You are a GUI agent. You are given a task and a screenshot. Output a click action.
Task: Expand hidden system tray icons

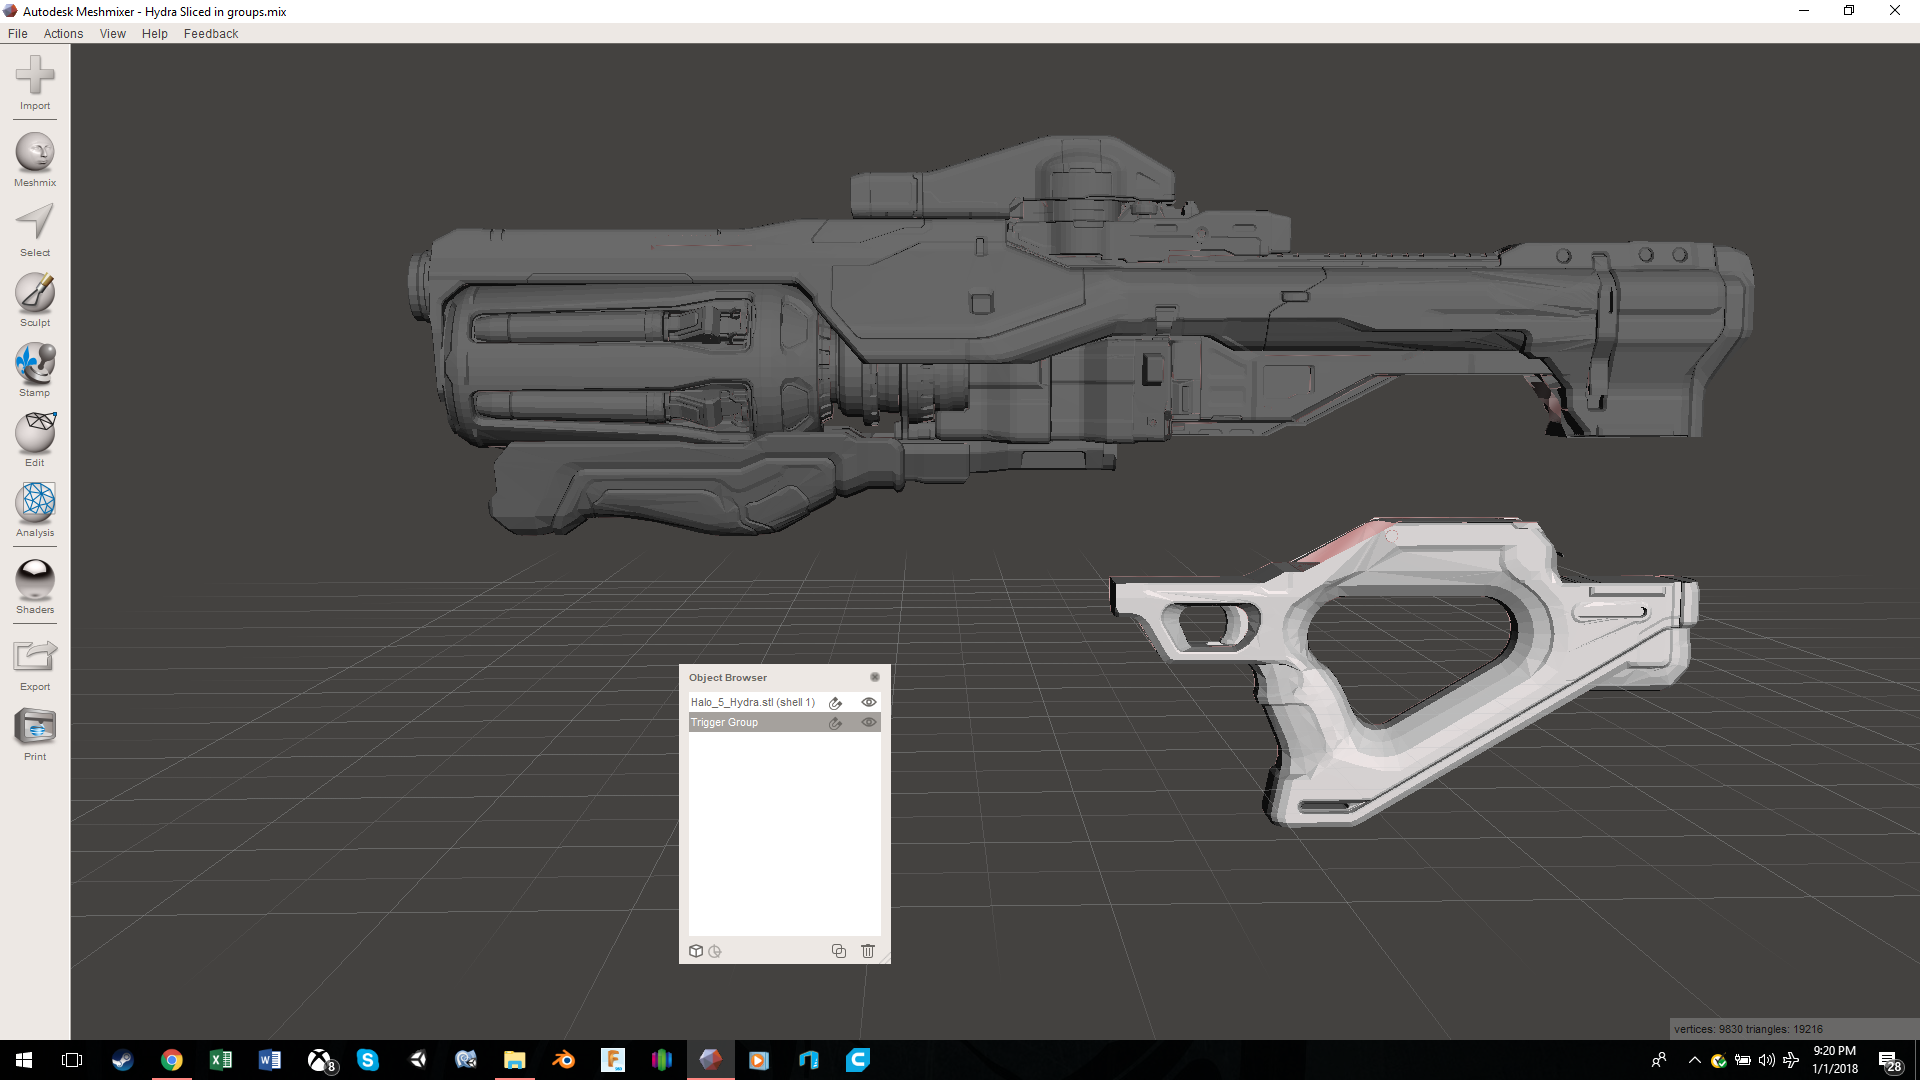[1694, 1060]
